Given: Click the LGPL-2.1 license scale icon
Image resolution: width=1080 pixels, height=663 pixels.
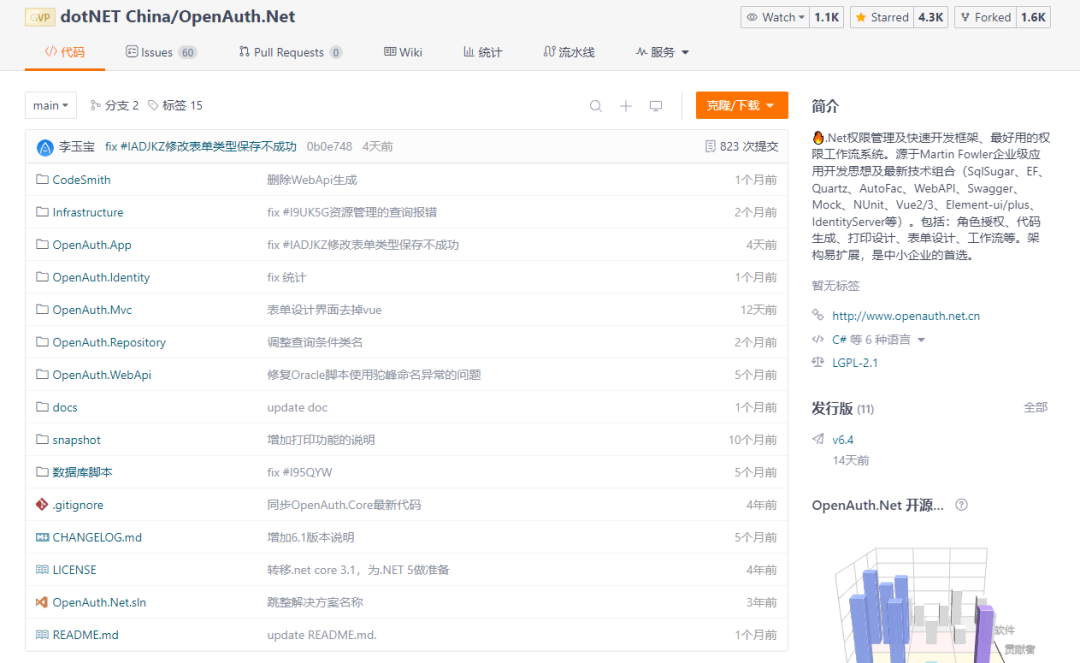Looking at the screenshot, I should (818, 362).
